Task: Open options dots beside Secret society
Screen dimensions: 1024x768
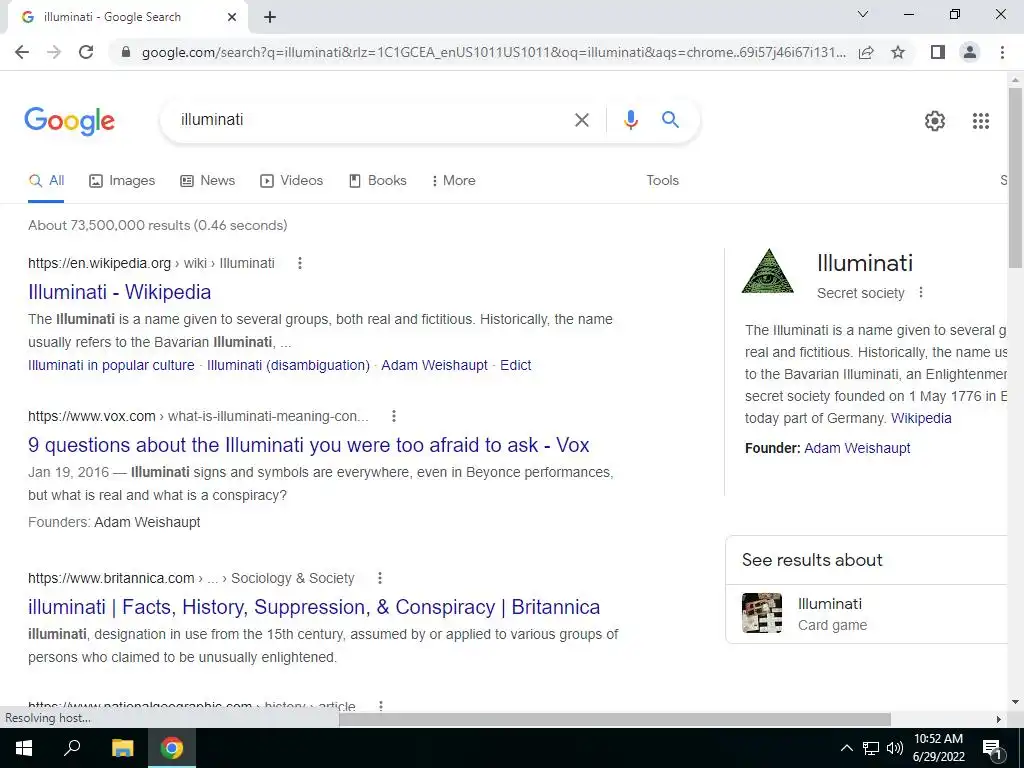Action: click(921, 293)
